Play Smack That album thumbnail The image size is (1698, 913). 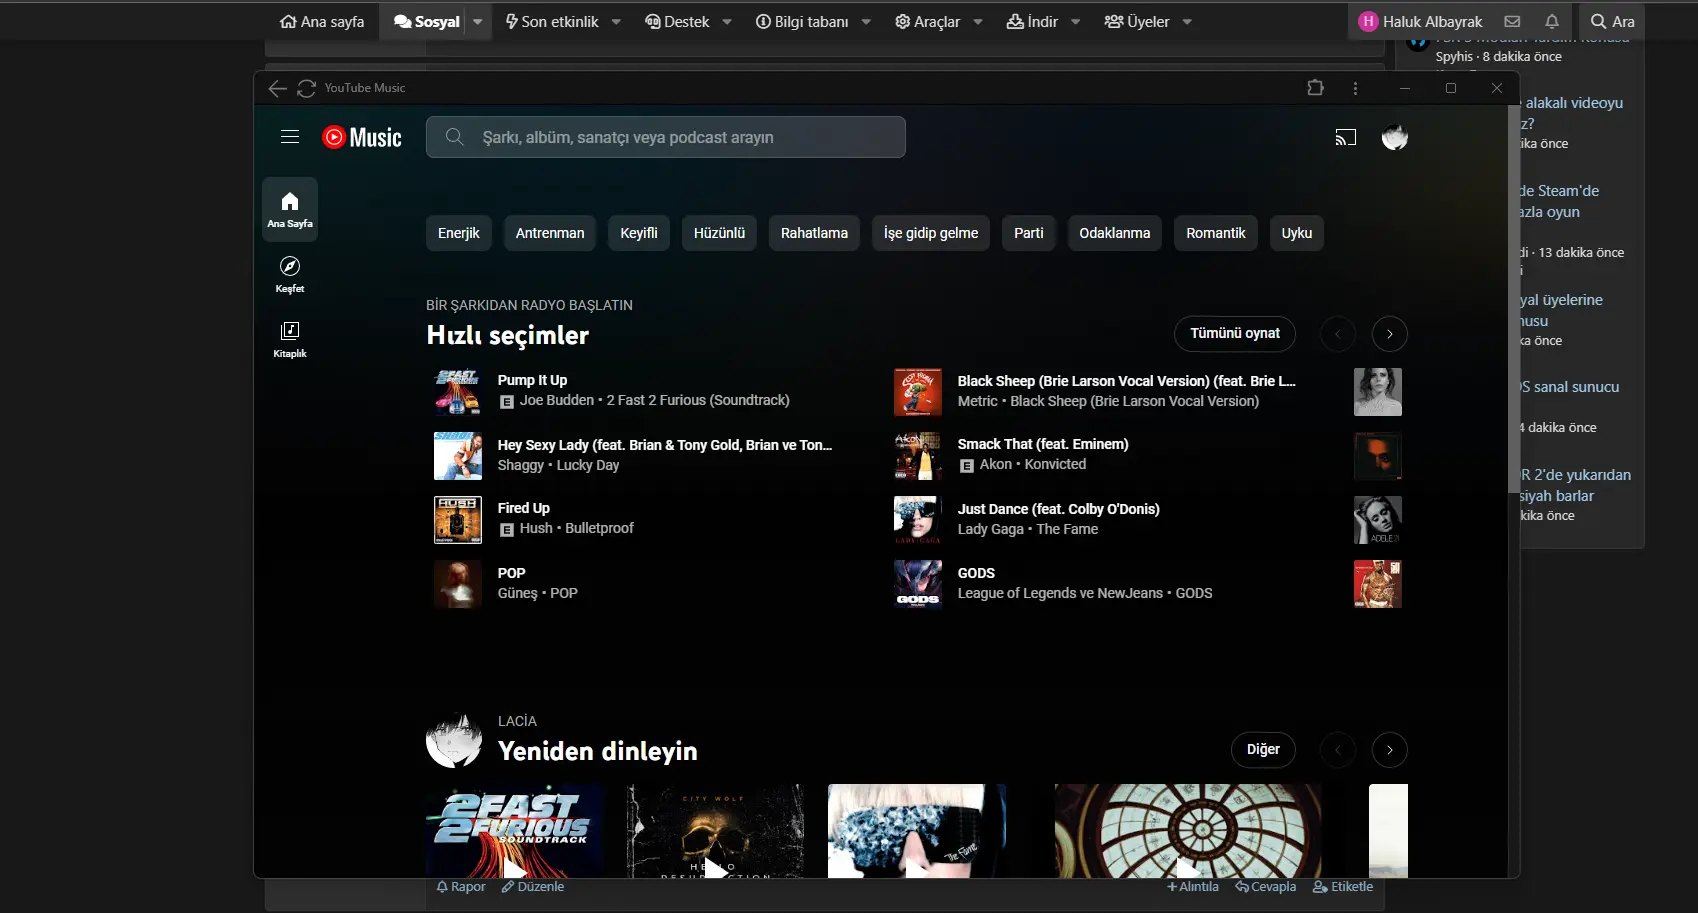click(x=918, y=456)
